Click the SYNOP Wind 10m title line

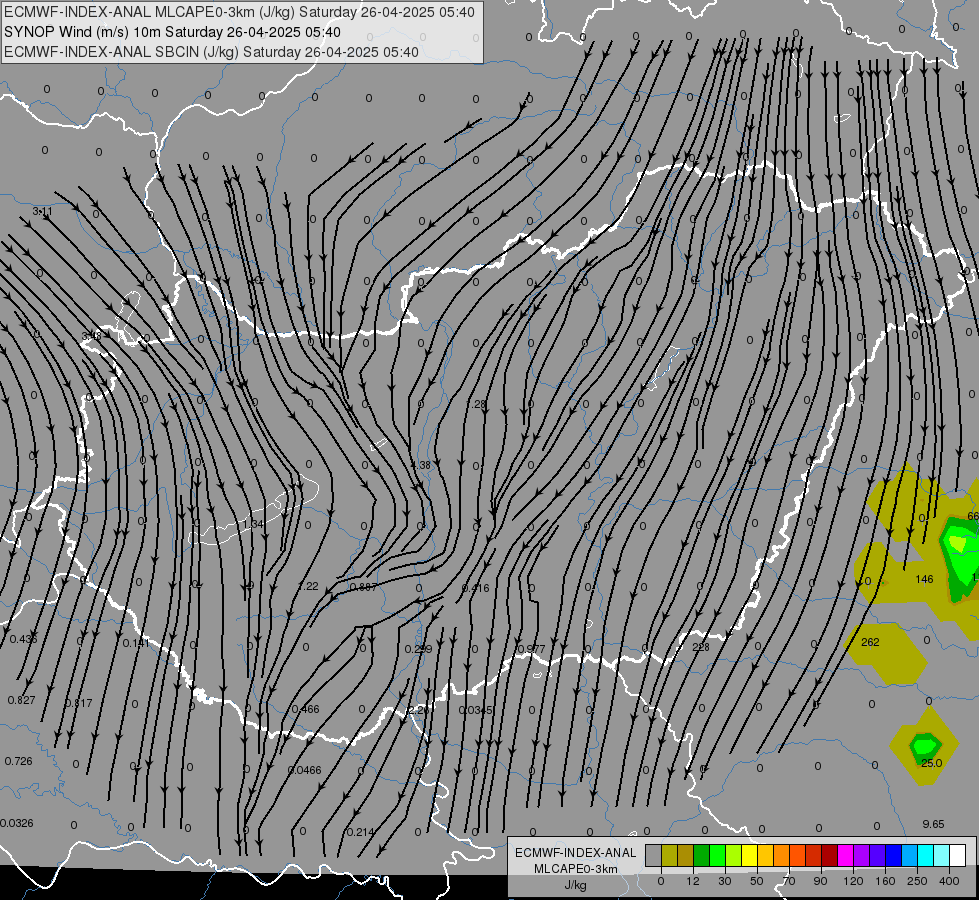click(x=172, y=32)
